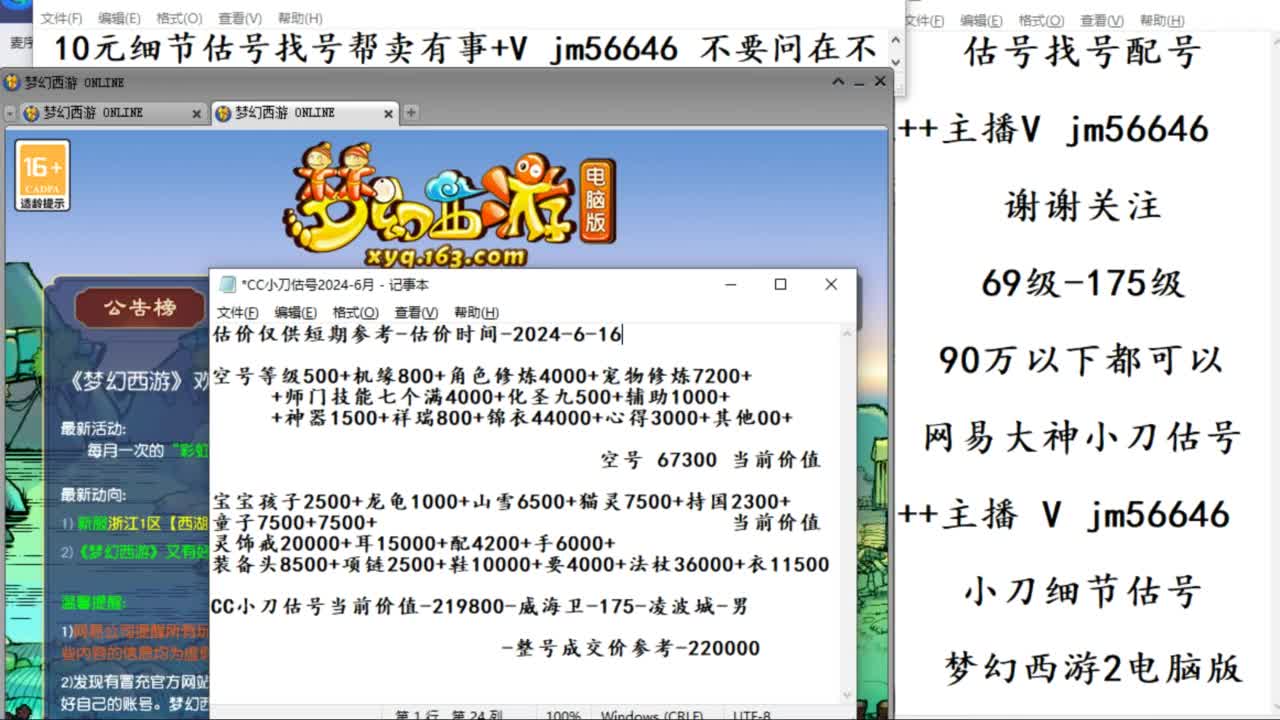Open 查看(V) menu in right-side notepad window
Screen dimensions: 1280x720
1101,20
